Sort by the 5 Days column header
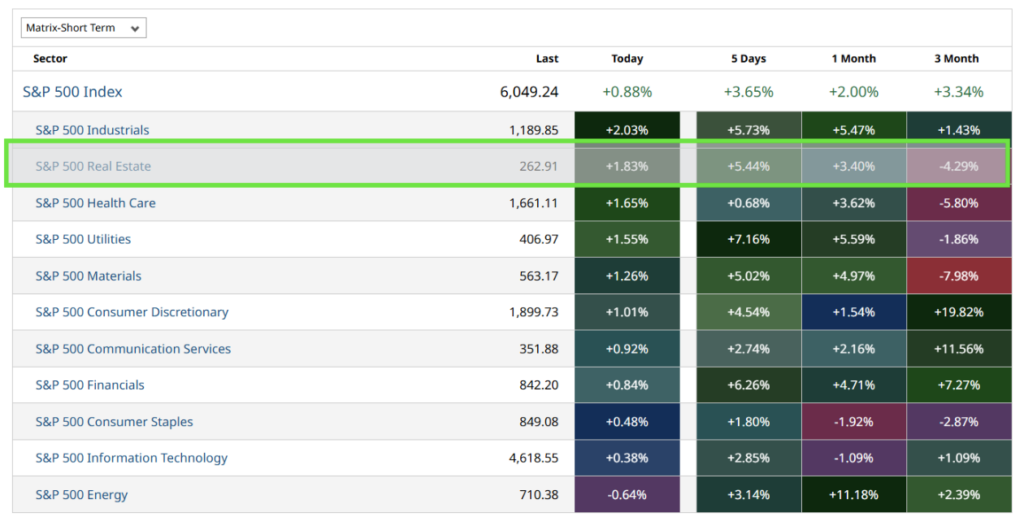Viewport: 1024px width, 526px height. coord(748,59)
